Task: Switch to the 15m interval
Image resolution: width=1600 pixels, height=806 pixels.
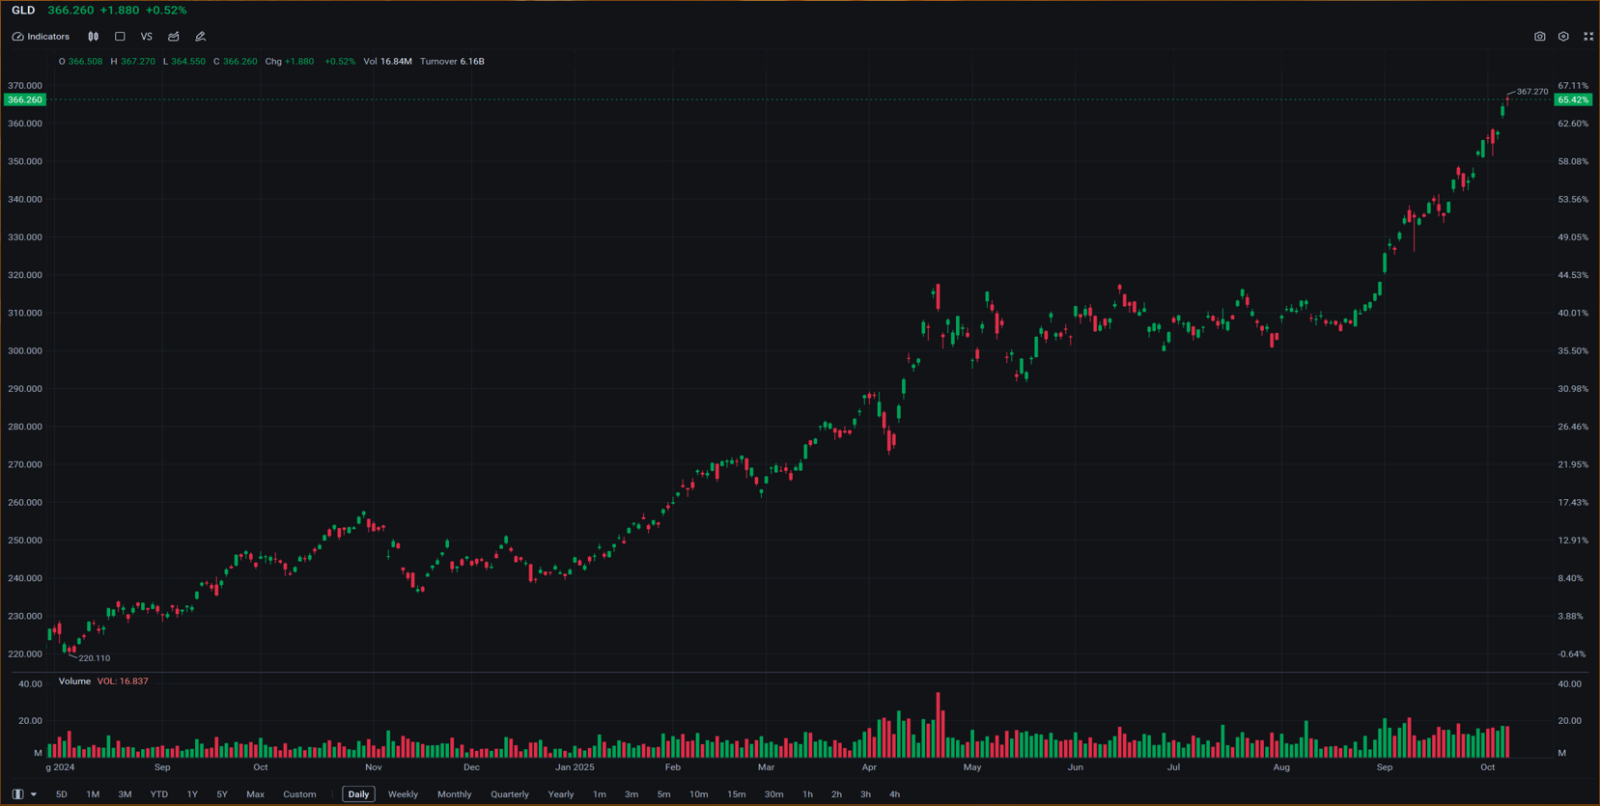Action: 736,794
